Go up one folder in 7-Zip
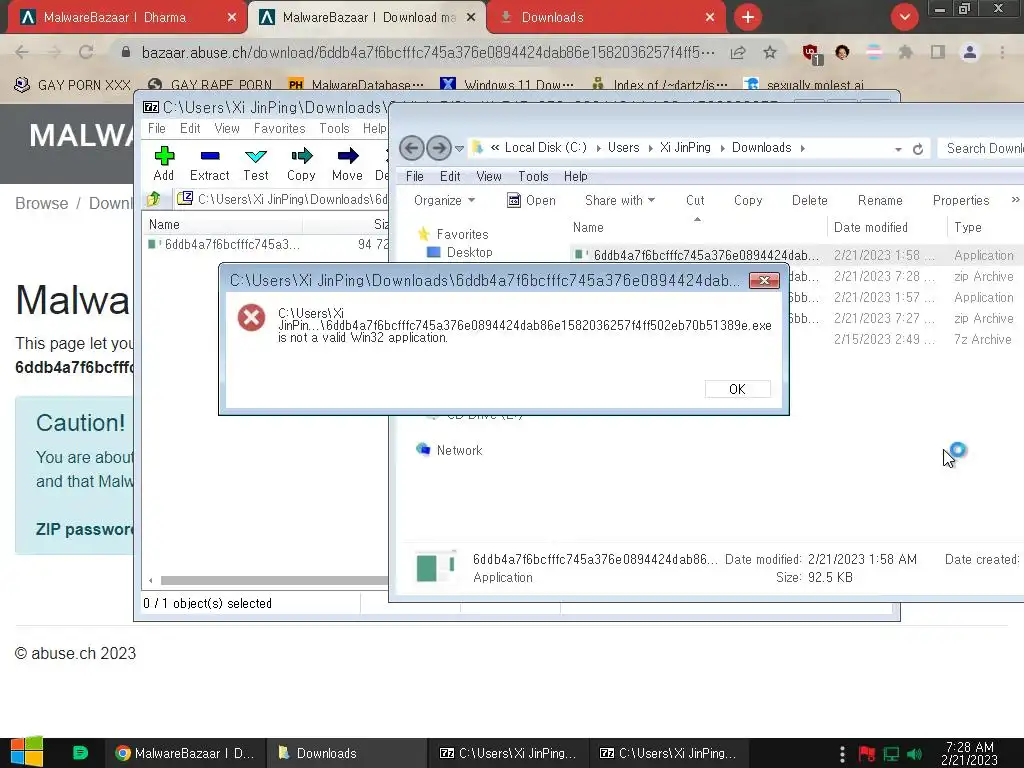Image resolution: width=1024 pixels, height=768 pixels. [x=154, y=199]
